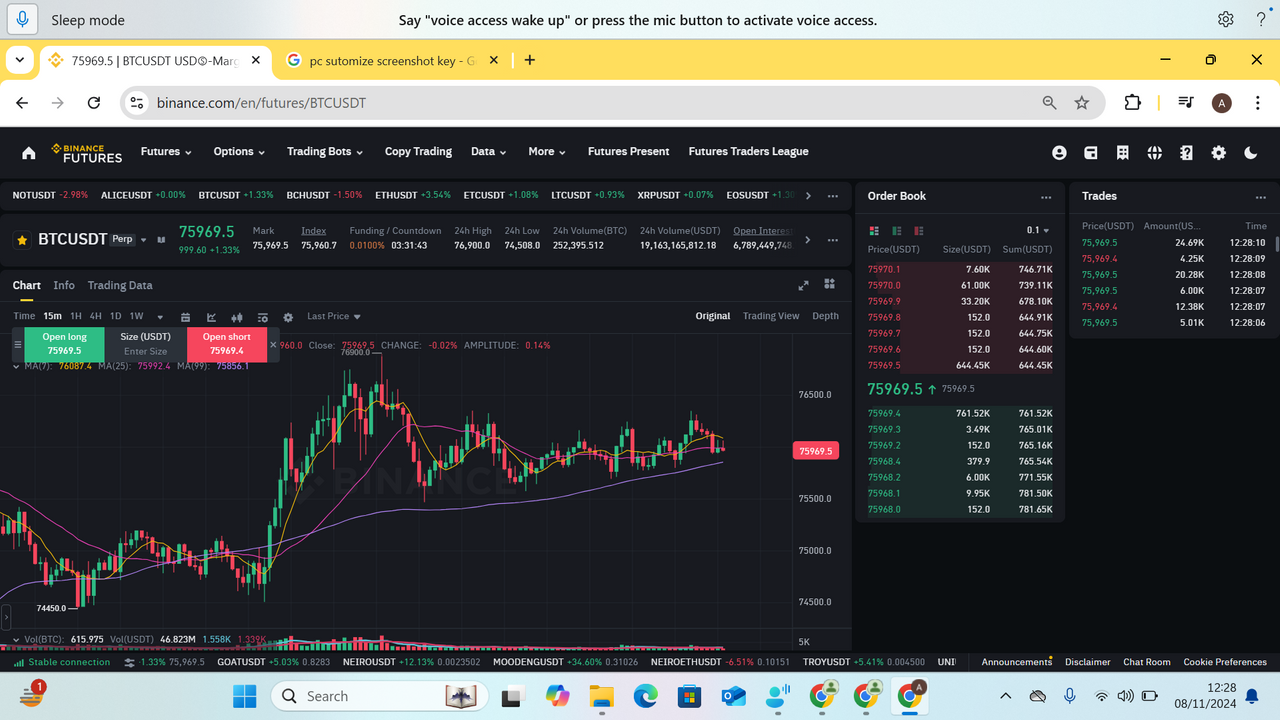Open the wallet icon in header

click(1091, 153)
